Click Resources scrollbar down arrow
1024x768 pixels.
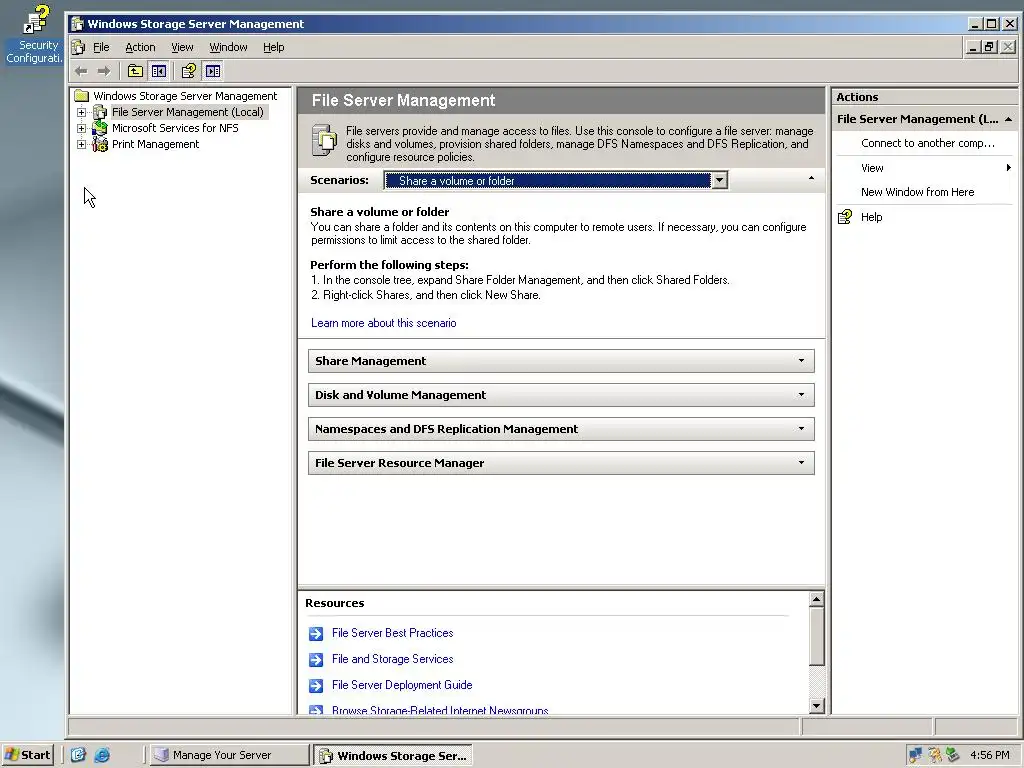816,705
